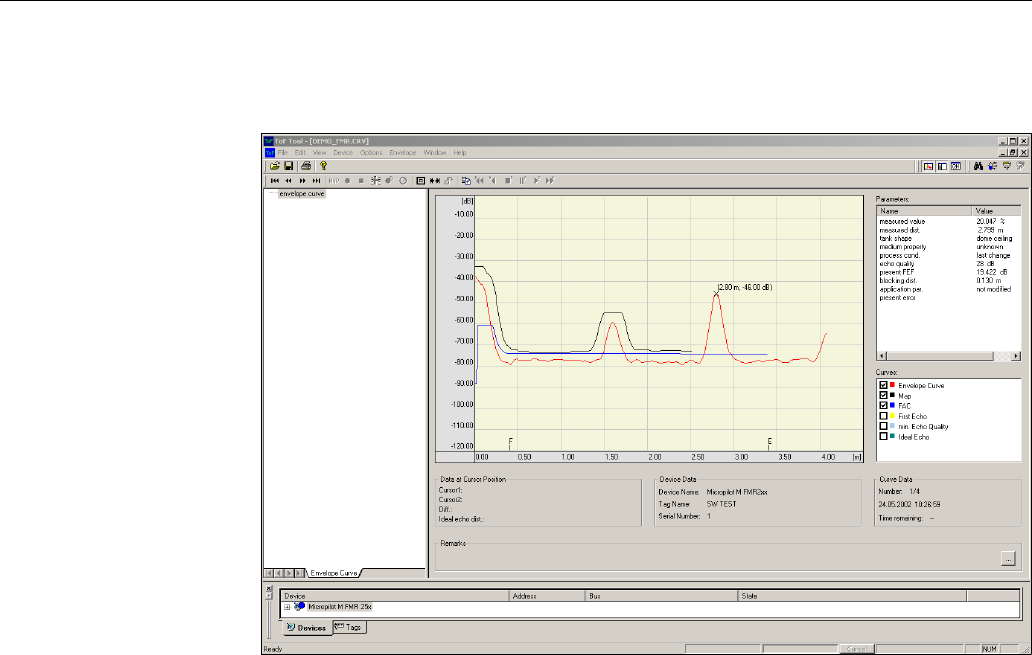Uncheck the Envelope Curve checkbox
Viewport: 1032px width, 655px height.
(x=883, y=385)
